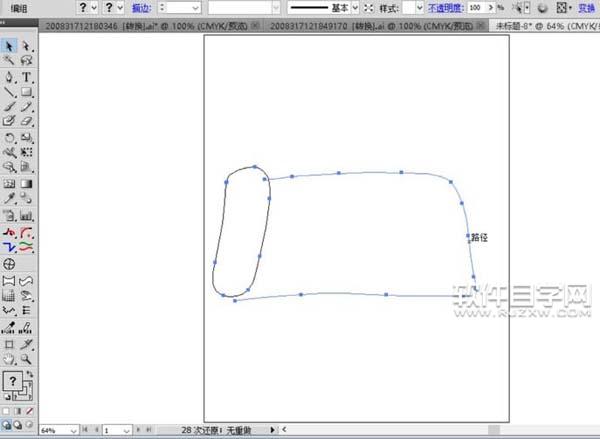
Task: Select the Pencil tool
Action: (x=26, y=107)
